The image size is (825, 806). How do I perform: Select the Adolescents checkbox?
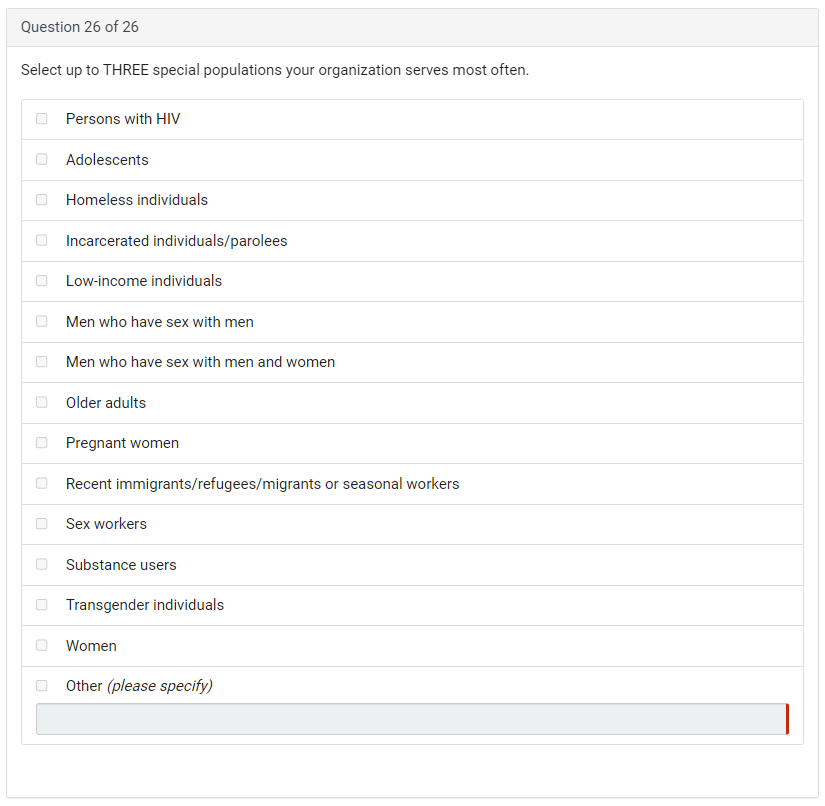pos(42,160)
